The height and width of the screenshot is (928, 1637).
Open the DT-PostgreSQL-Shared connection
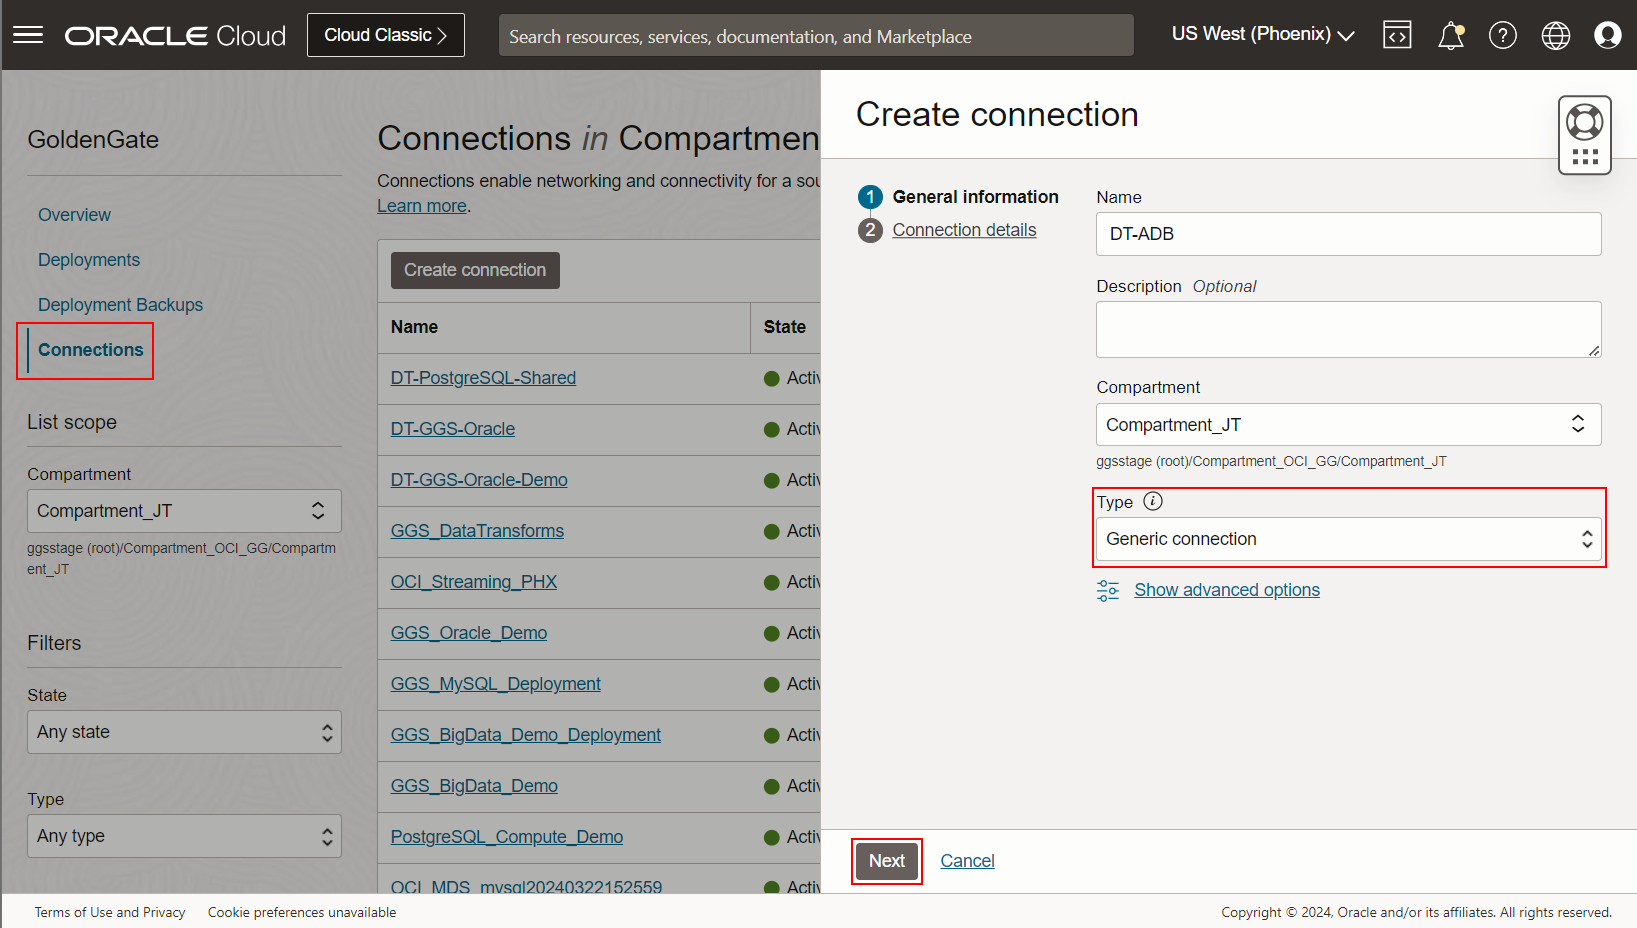tap(483, 377)
